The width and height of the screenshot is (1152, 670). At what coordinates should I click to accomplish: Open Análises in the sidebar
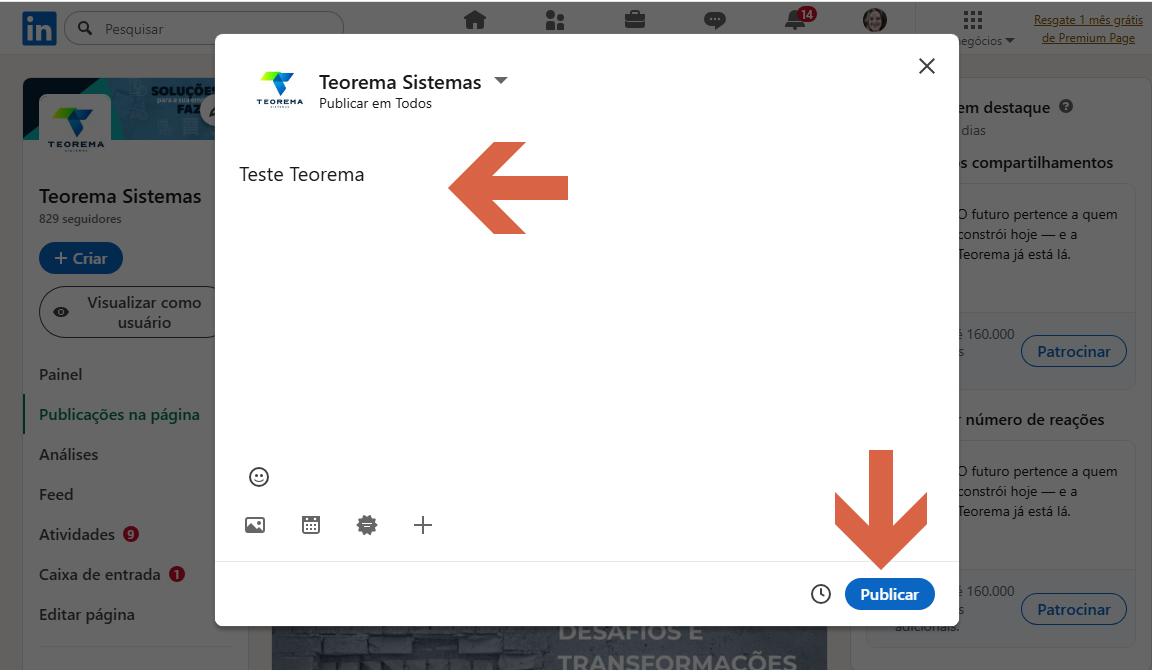[68, 455]
